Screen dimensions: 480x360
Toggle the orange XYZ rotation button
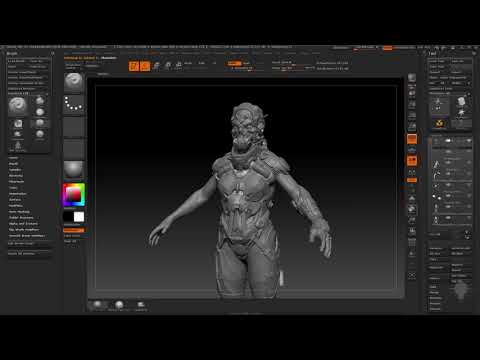tap(412, 180)
